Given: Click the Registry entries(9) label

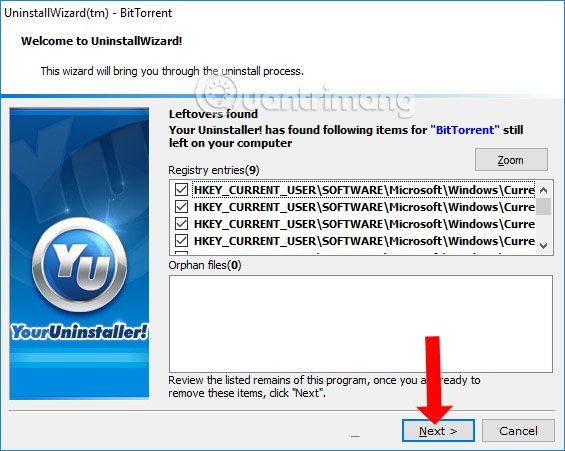Looking at the screenshot, I should 214,170.
